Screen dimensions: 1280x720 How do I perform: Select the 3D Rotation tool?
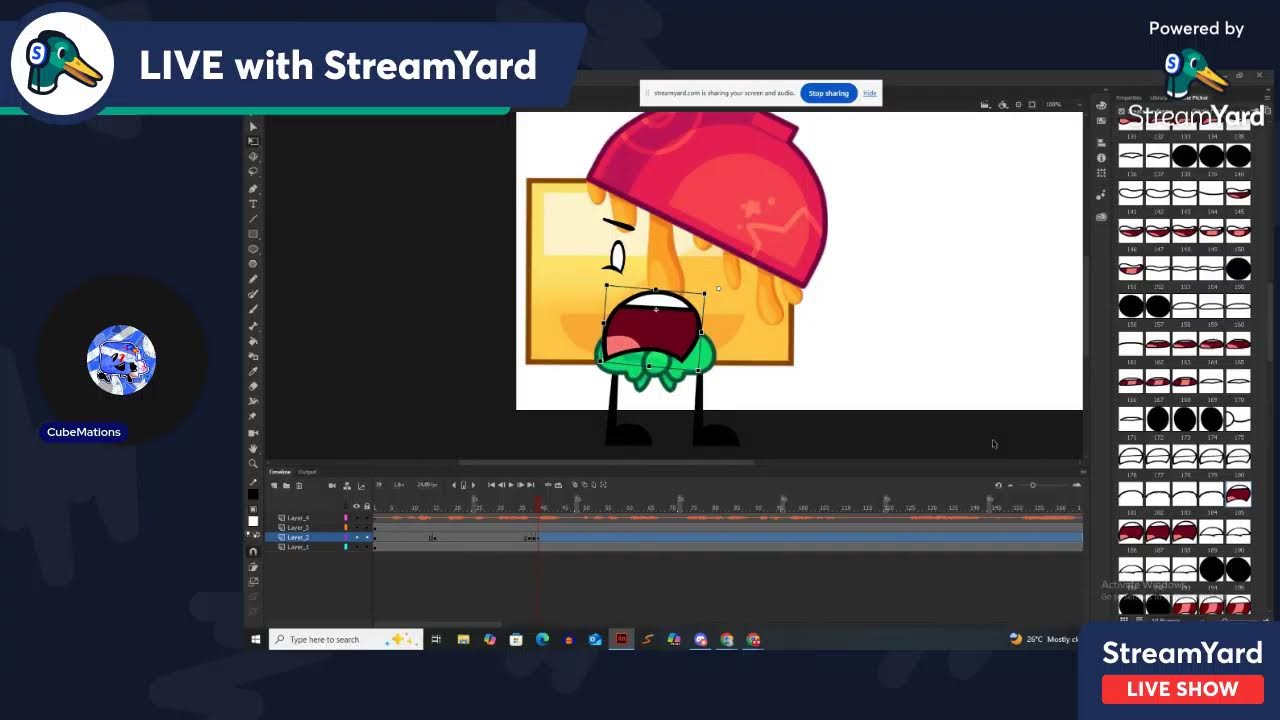coord(253,156)
